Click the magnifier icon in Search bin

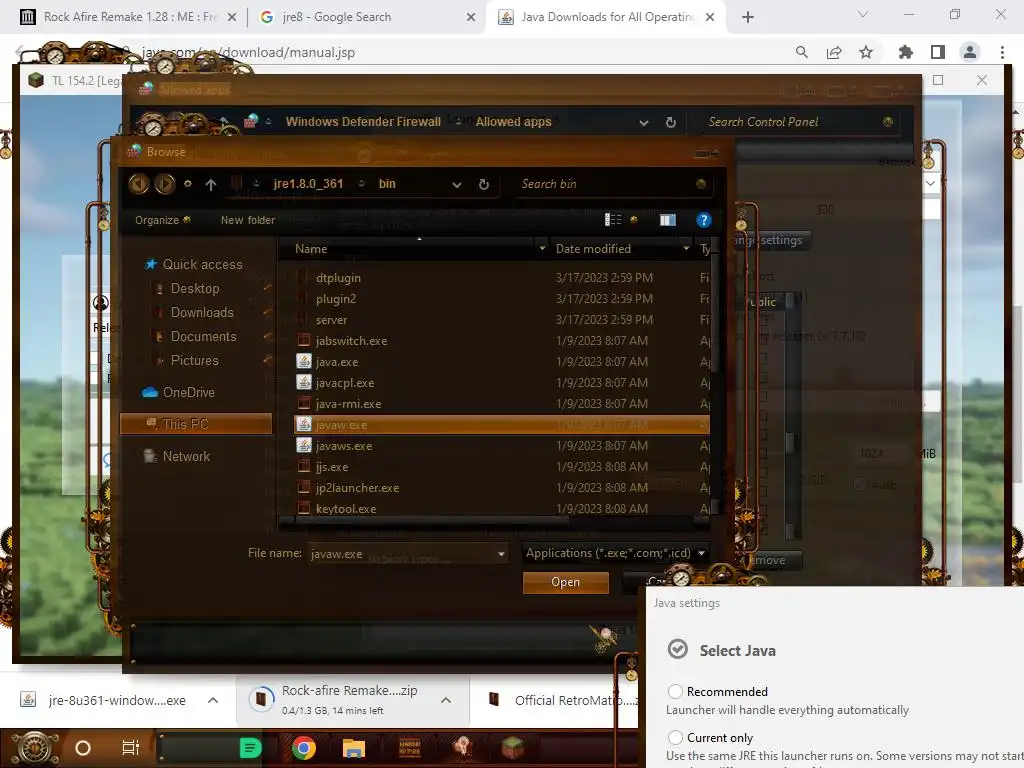pyautogui.click(x=701, y=184)
